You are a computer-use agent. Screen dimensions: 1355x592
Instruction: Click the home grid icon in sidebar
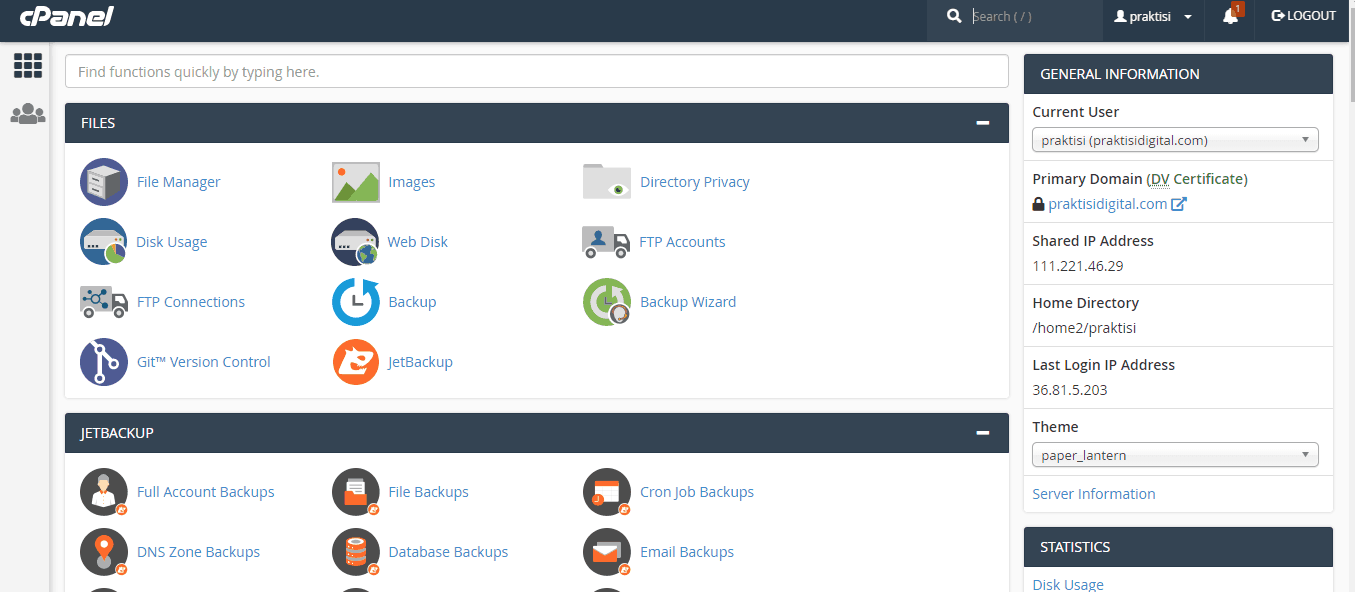28,66
